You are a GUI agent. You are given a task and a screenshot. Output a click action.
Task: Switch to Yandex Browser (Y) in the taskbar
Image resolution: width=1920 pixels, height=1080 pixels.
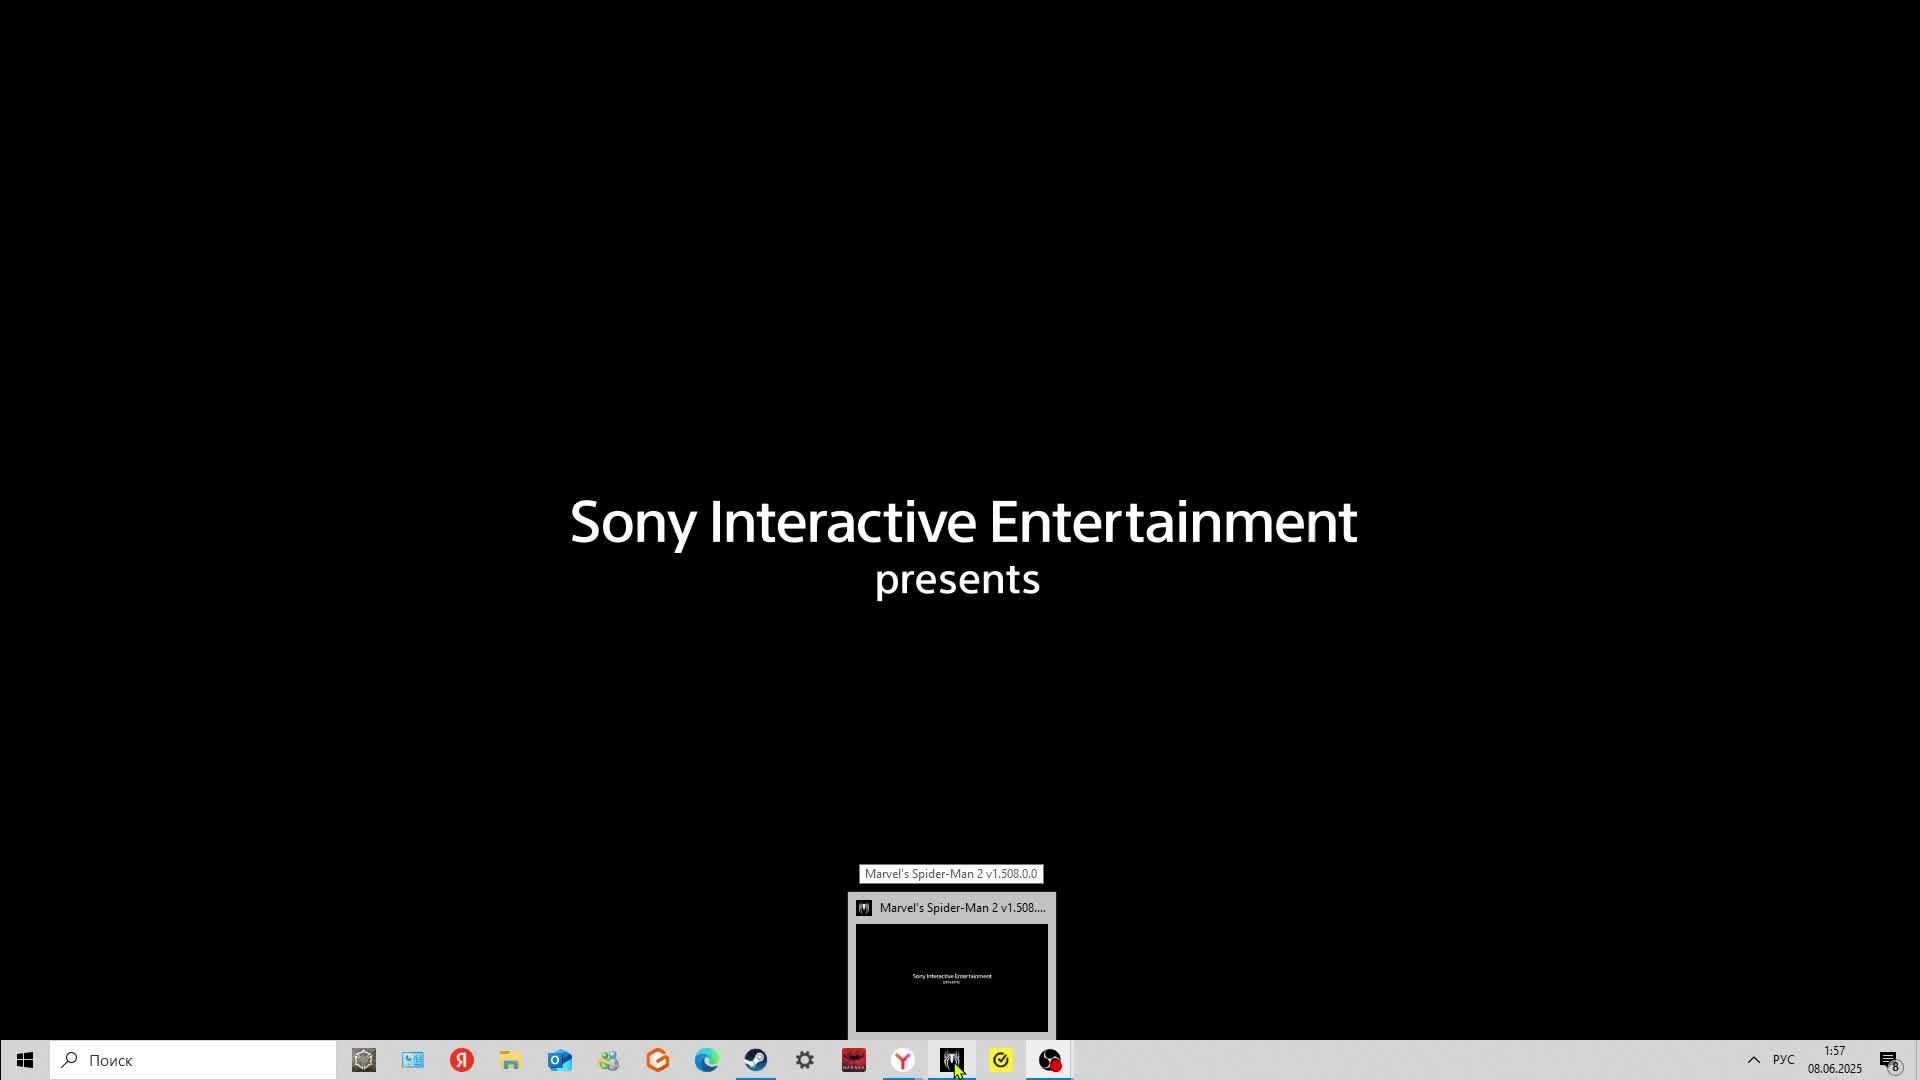coord(903,1060)
